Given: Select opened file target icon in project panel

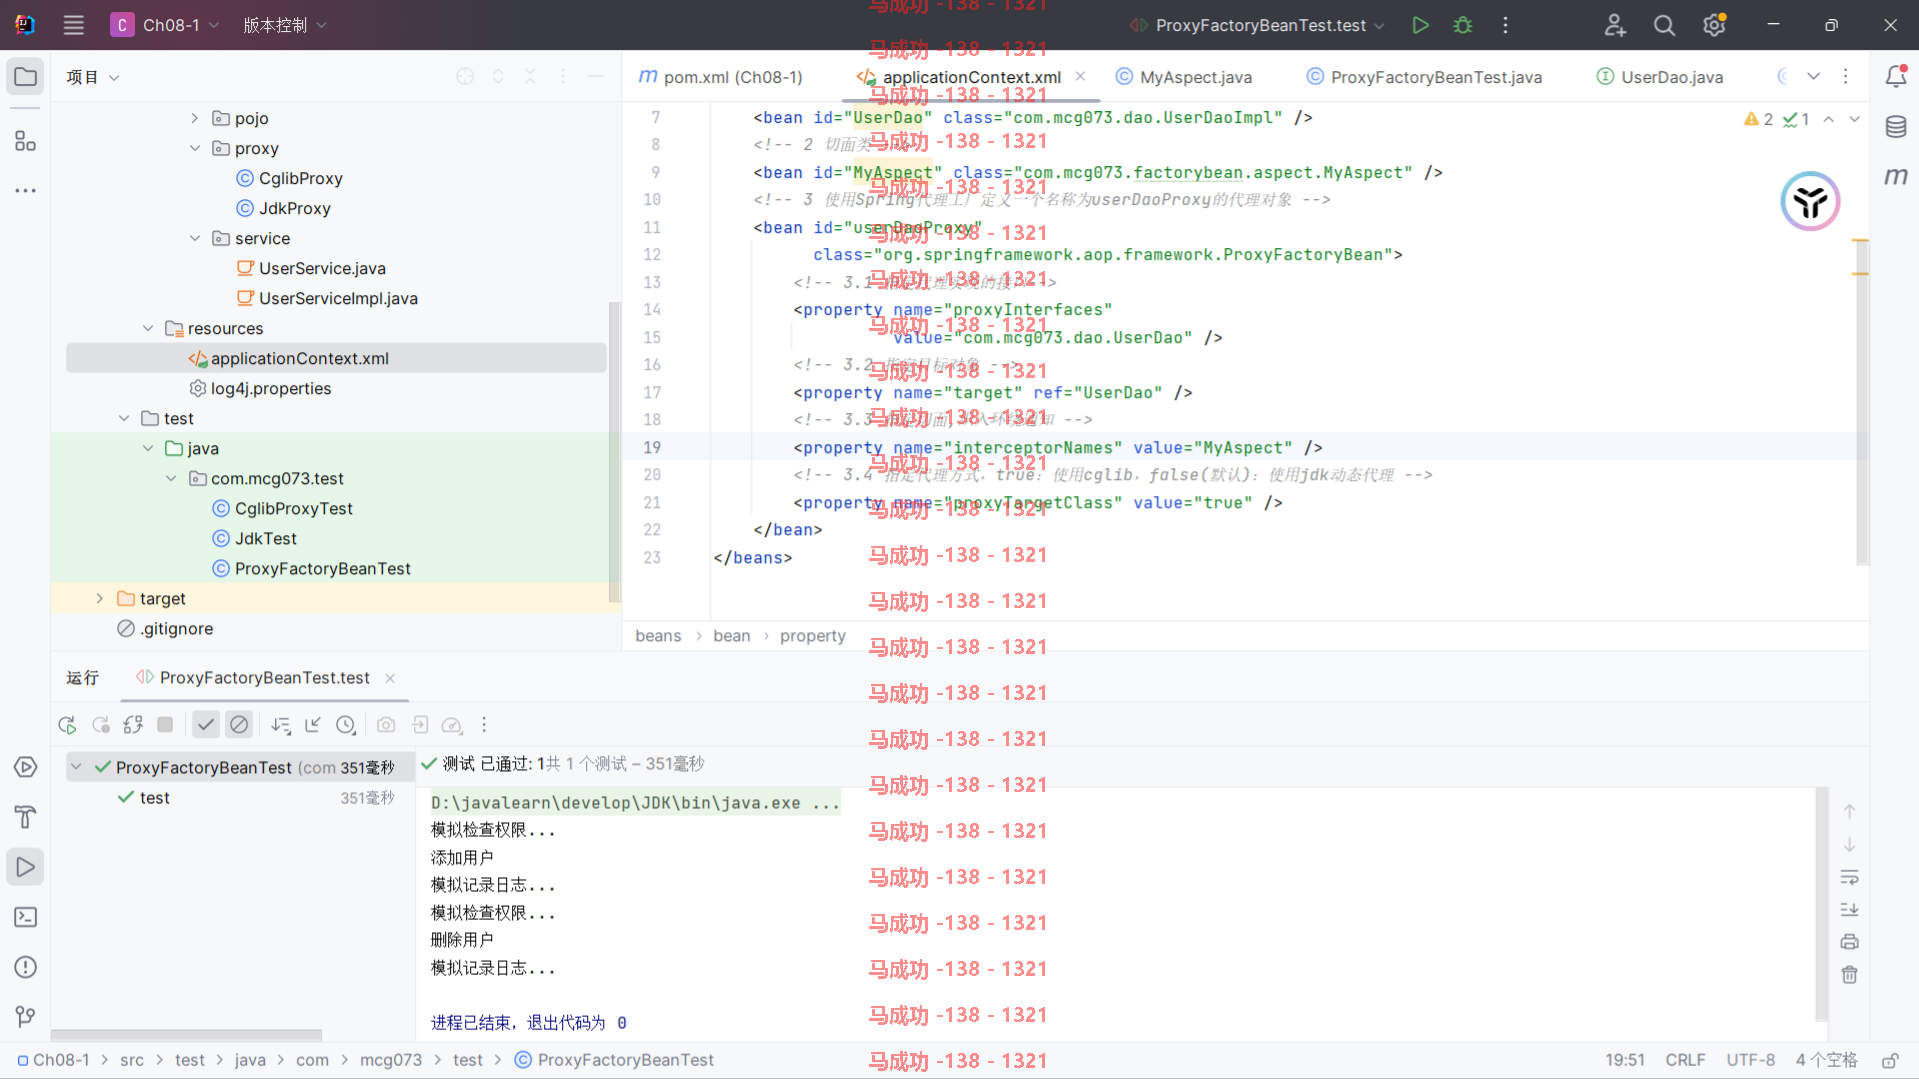Looking at the screenshot, I should [465, 77].
